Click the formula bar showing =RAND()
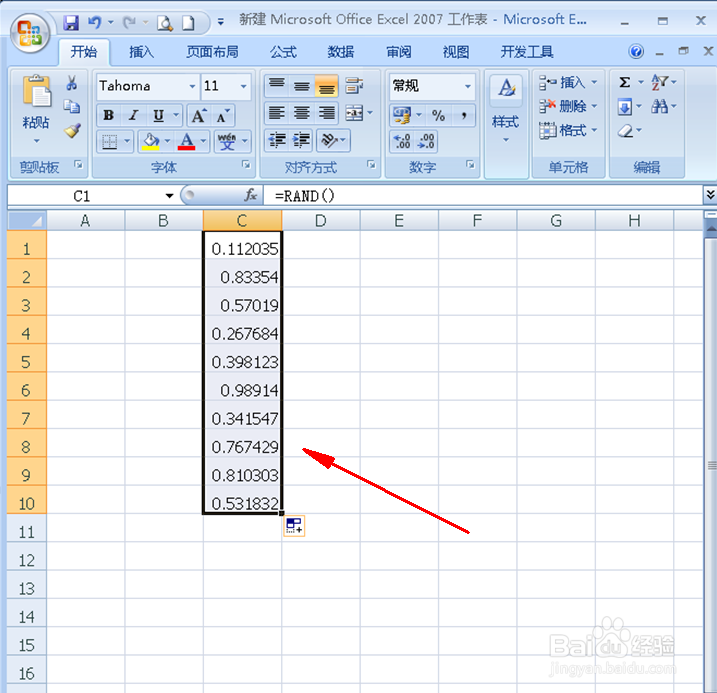 (483, 196)
